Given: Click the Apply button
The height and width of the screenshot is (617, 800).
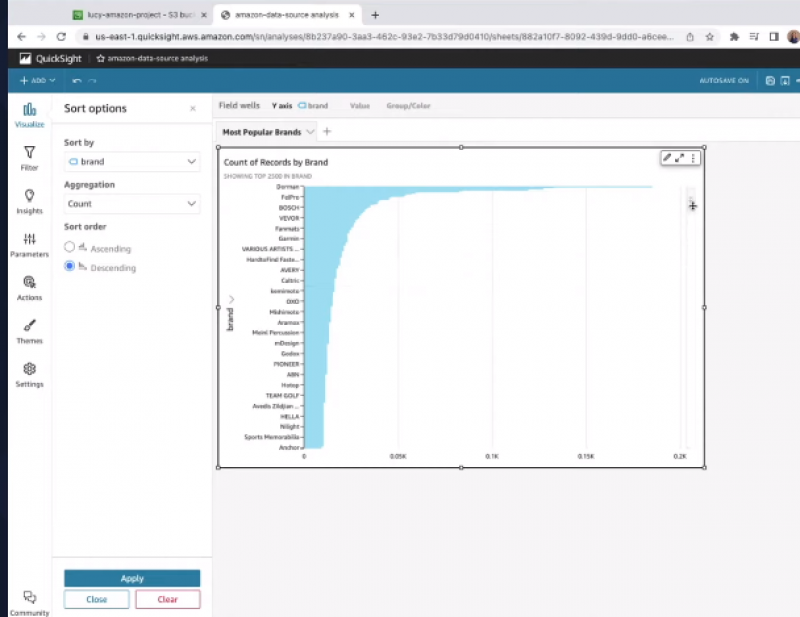Looking at the screenshot, I should (x=132, y=578).
